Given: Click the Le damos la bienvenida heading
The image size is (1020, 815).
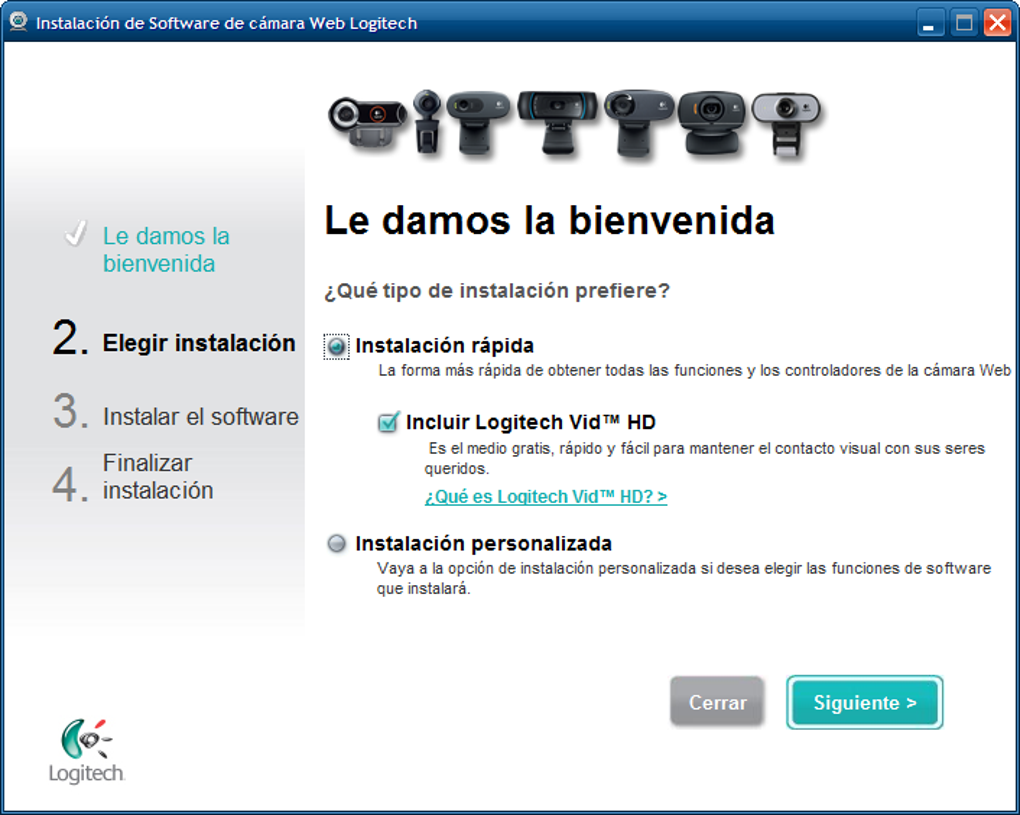Looking at the screenshot, I should (550, 220).
